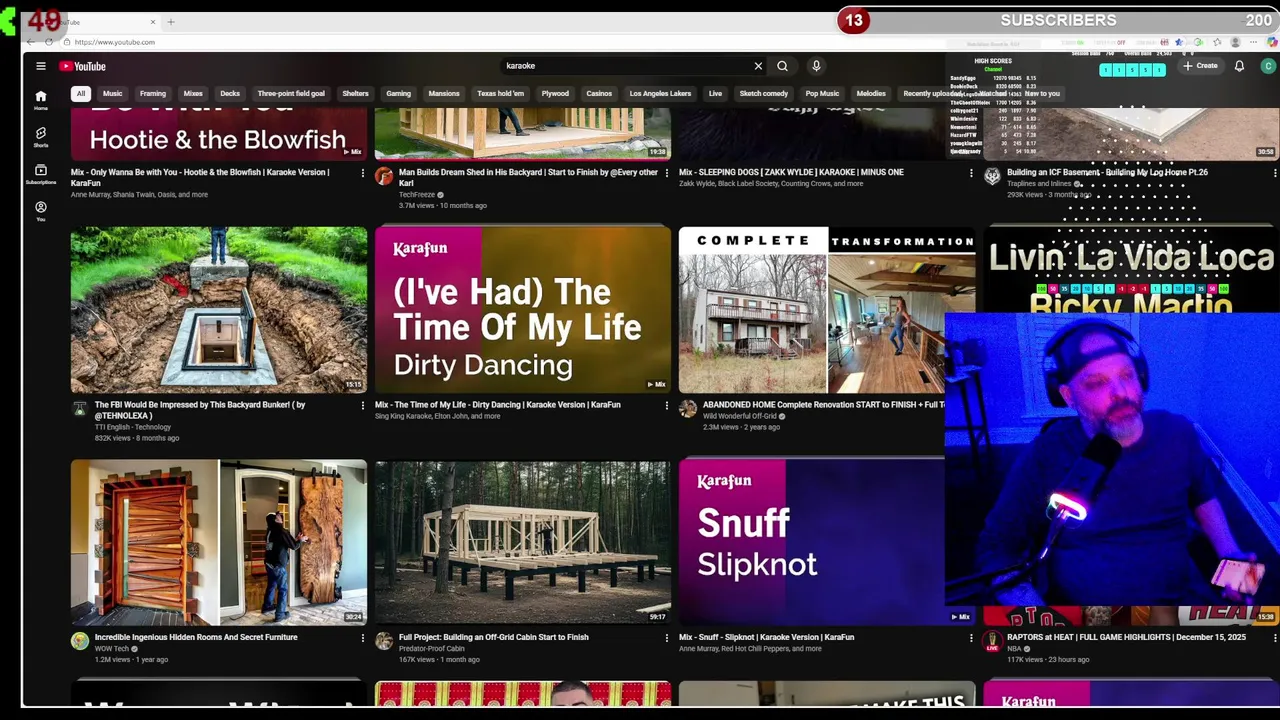This screenshot has height=720, width=1280.
Task: Click the Create button
Action: [x=1200, y=66]
